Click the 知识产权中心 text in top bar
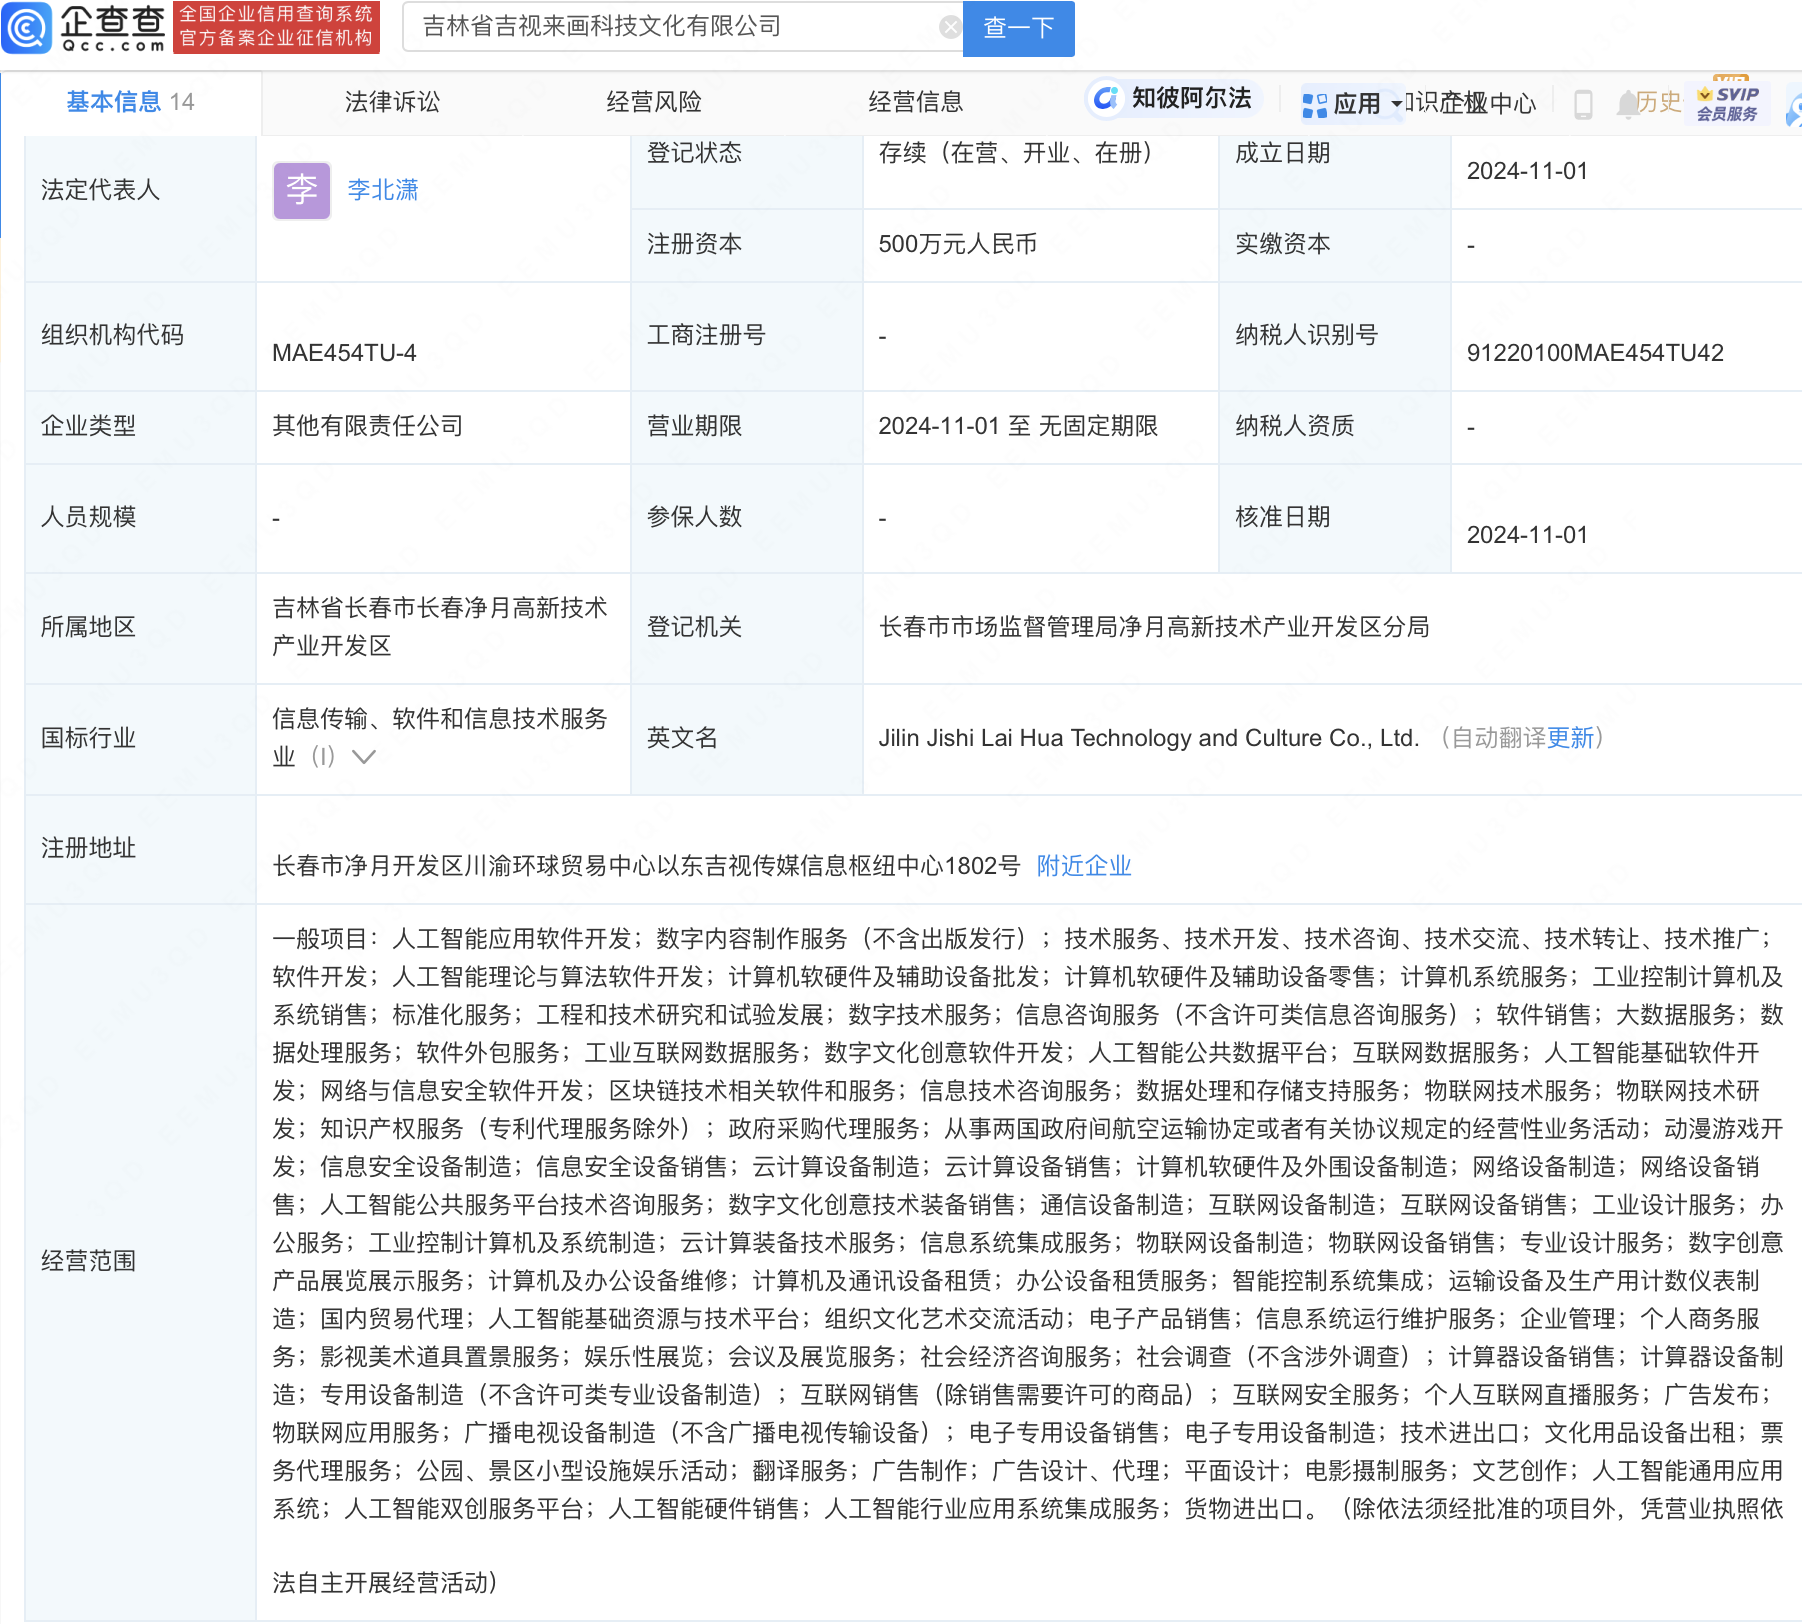Viewport: 1802px width, 1624px height. (x=1470, y=103)
